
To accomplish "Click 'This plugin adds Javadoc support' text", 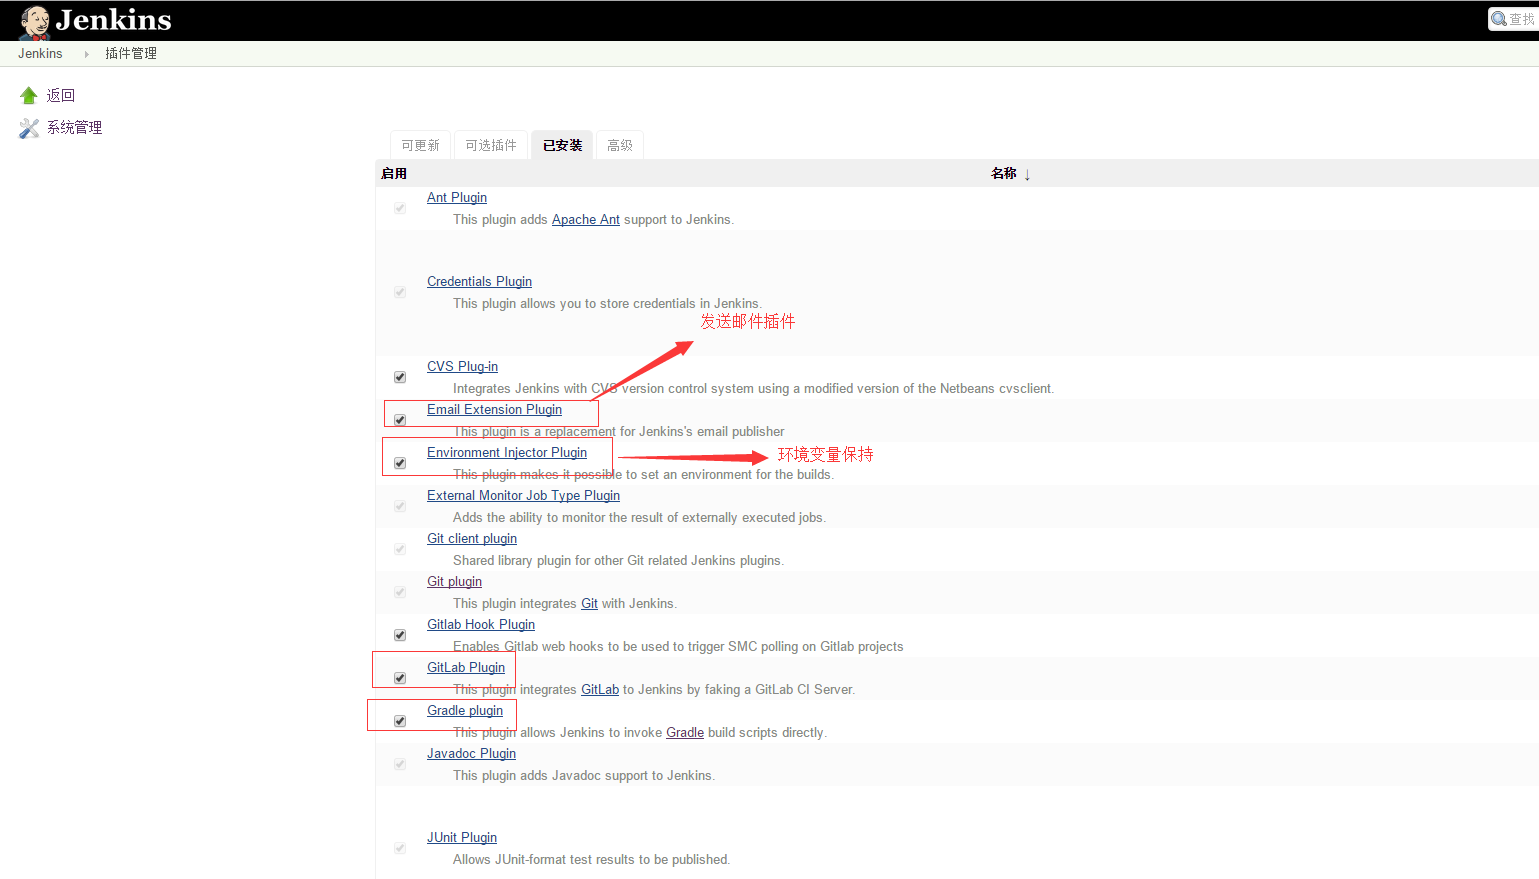I will tap(584, 776).
